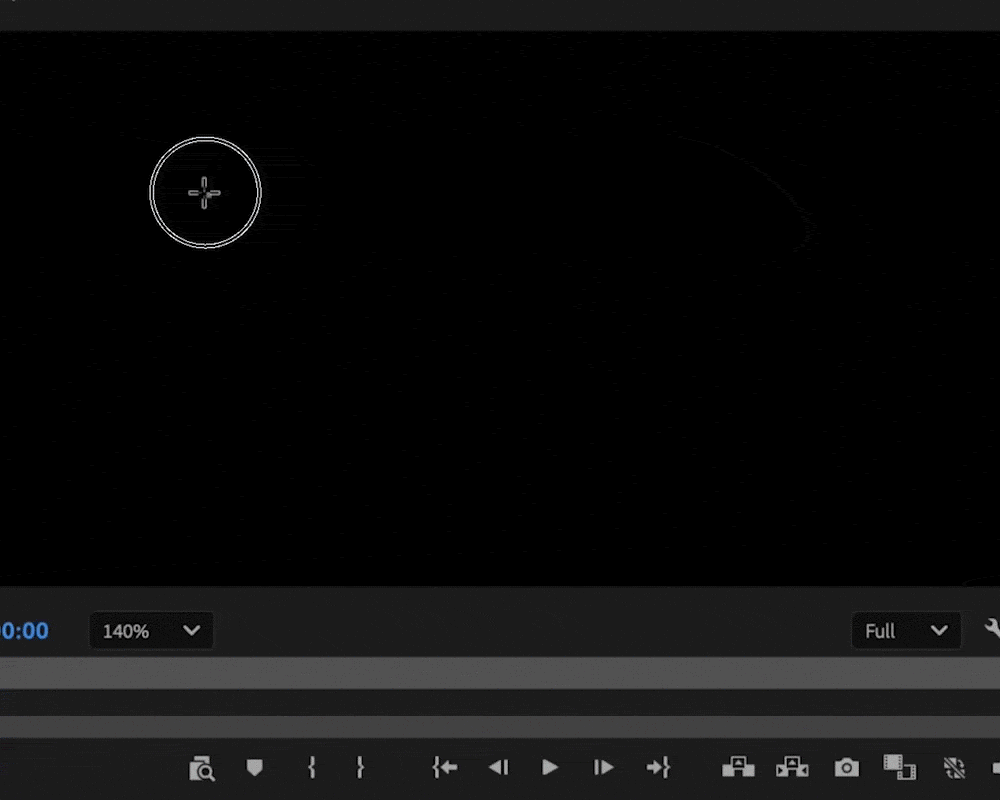Open the Full playback resolution dropdown
The height and width of the screenshot is (800, 1000).
pyautogui.click(x=906, y=631)
